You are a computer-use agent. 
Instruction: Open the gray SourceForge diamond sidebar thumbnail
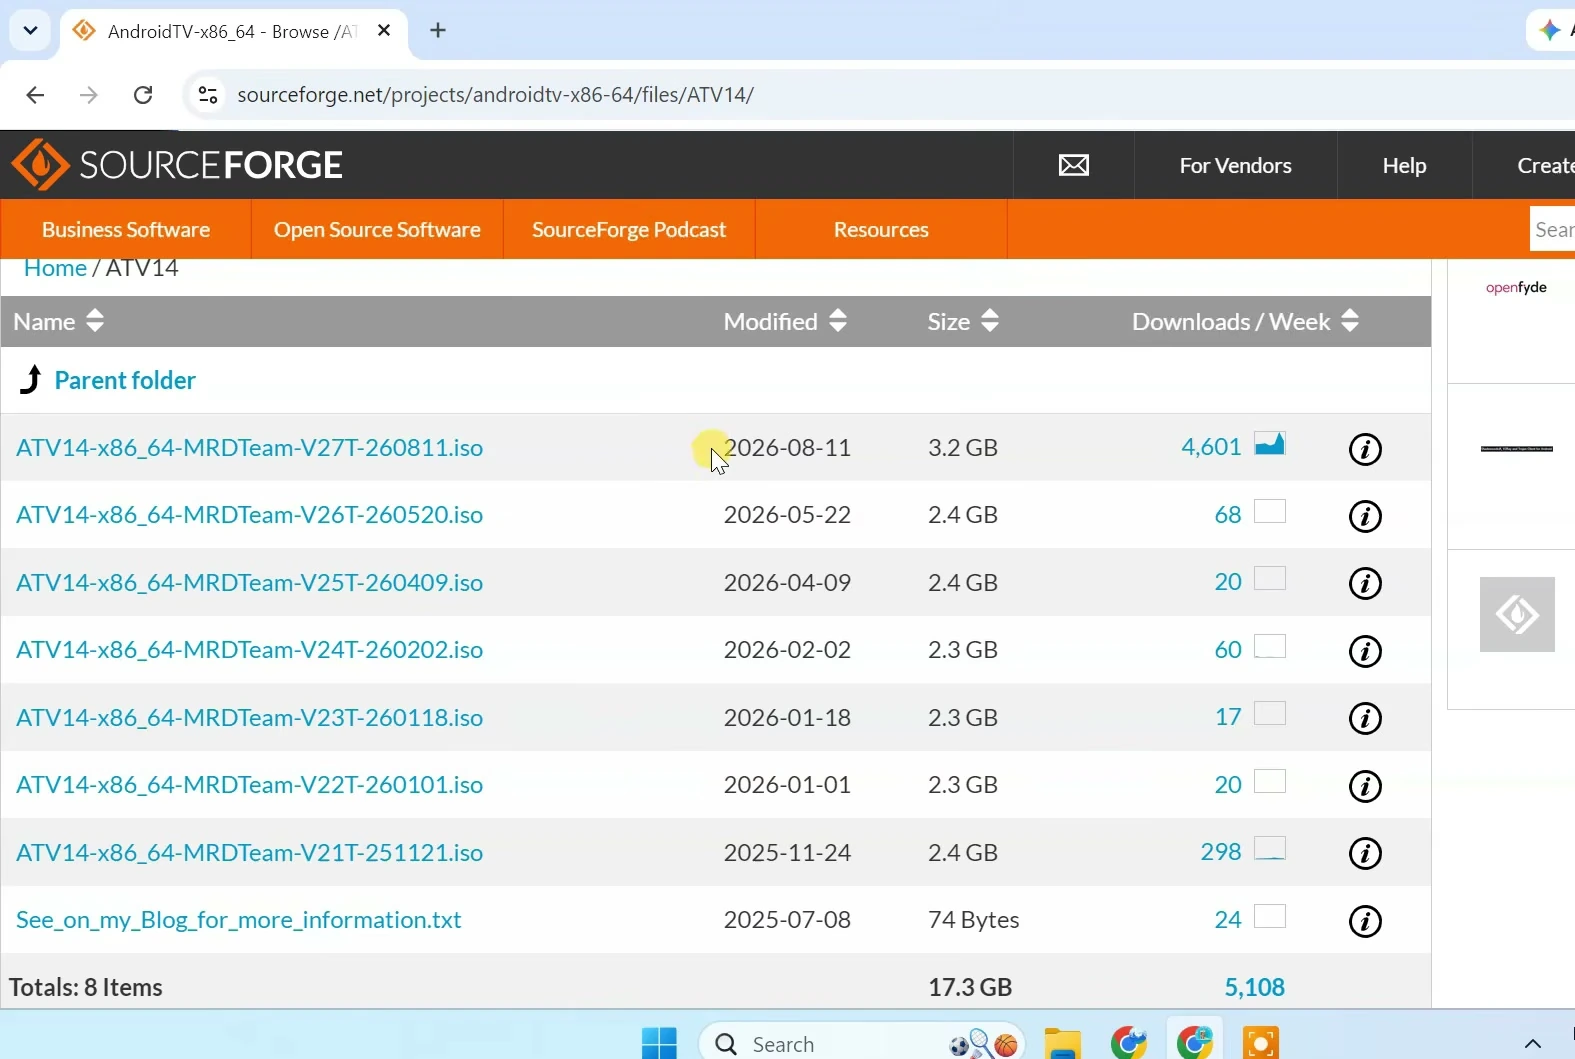coord(1517,614)
